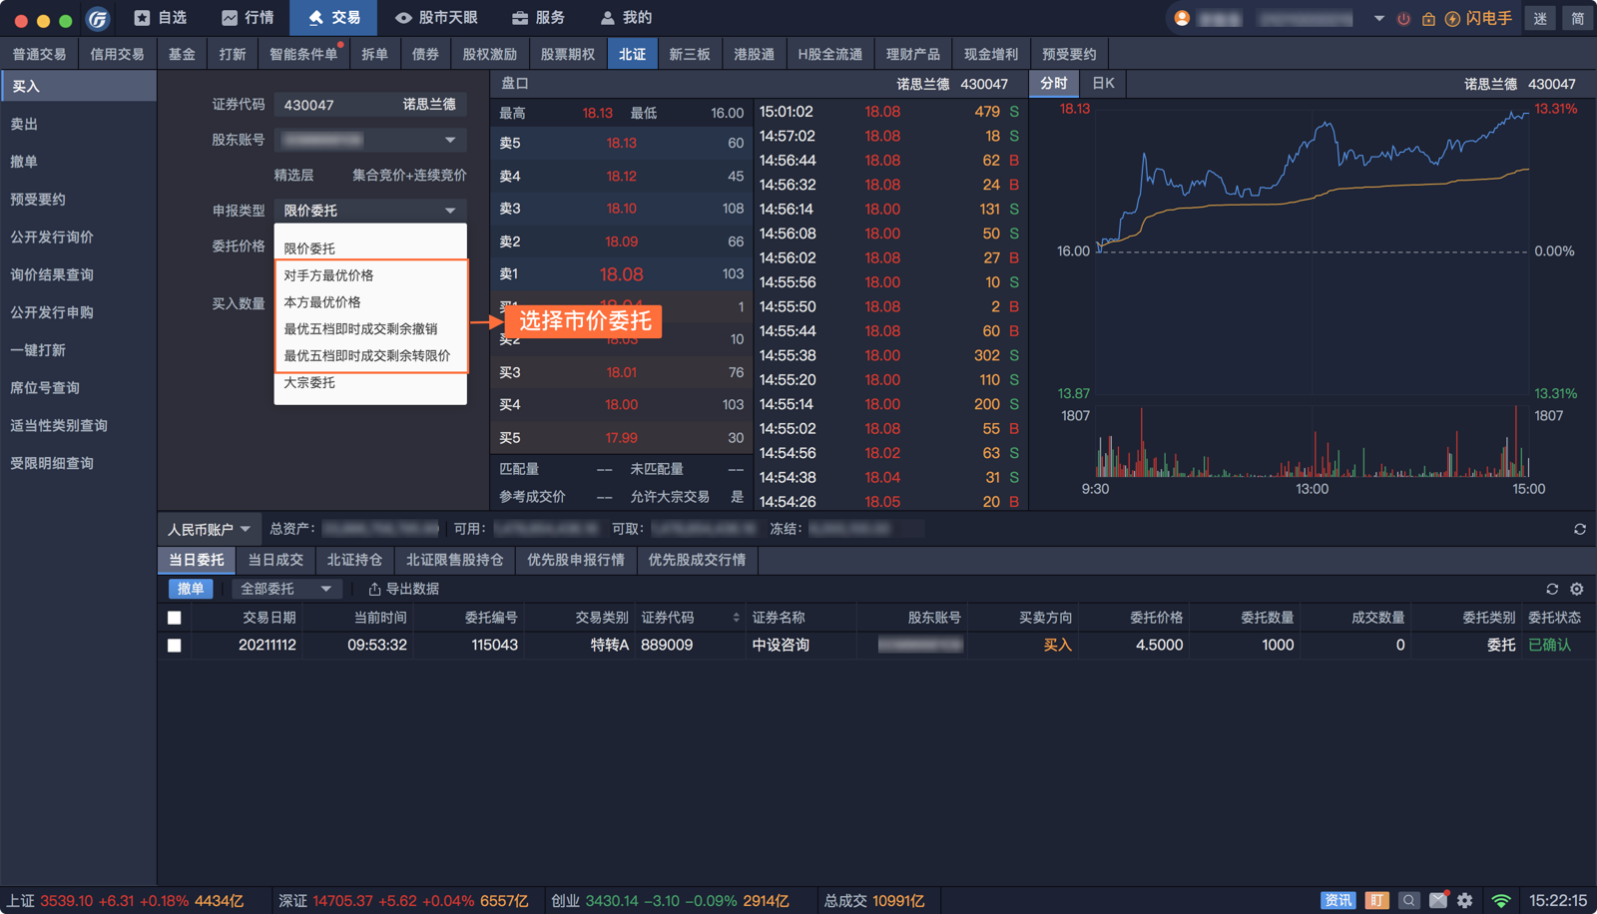Open 受限明细查询 in sidebar
The height and width of the screenshot is (914, 1597).
click(x=78, y=463)
